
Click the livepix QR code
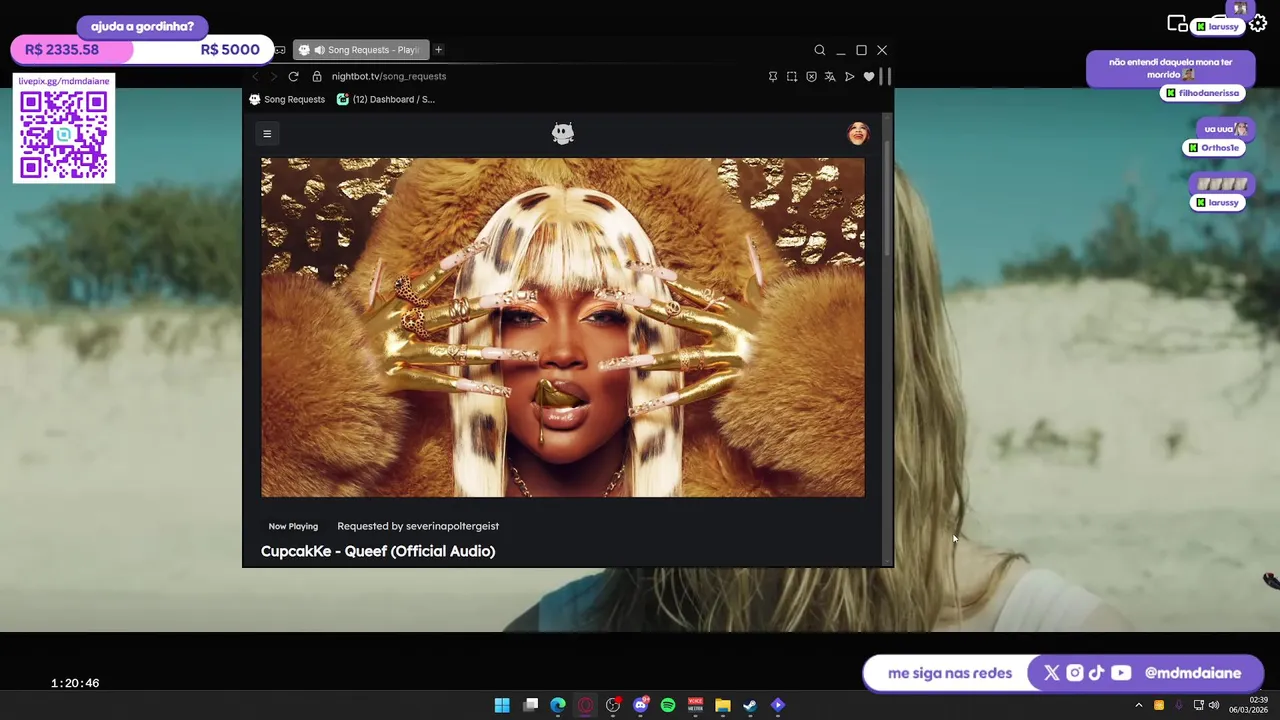click(64, 135)
